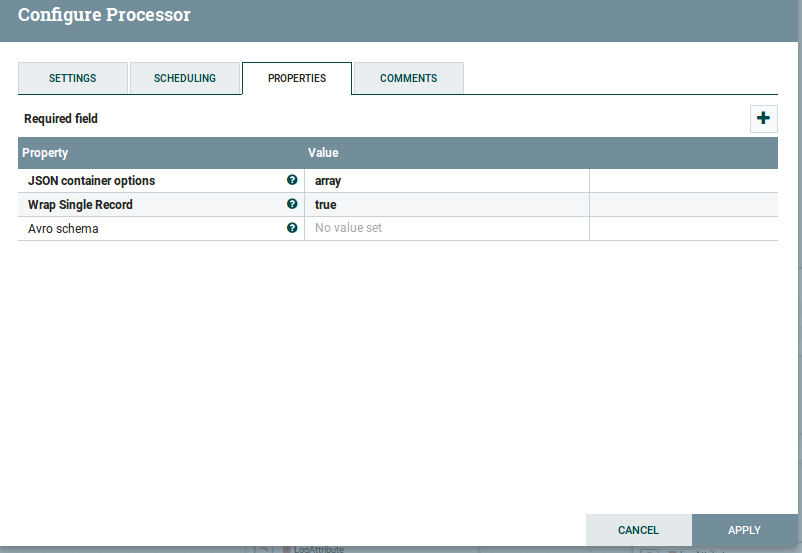Image resolution: width=802 pixels, height=553 pixels.
Task: Select the 'Avro schema' property name
Action: tap(63, 229)
